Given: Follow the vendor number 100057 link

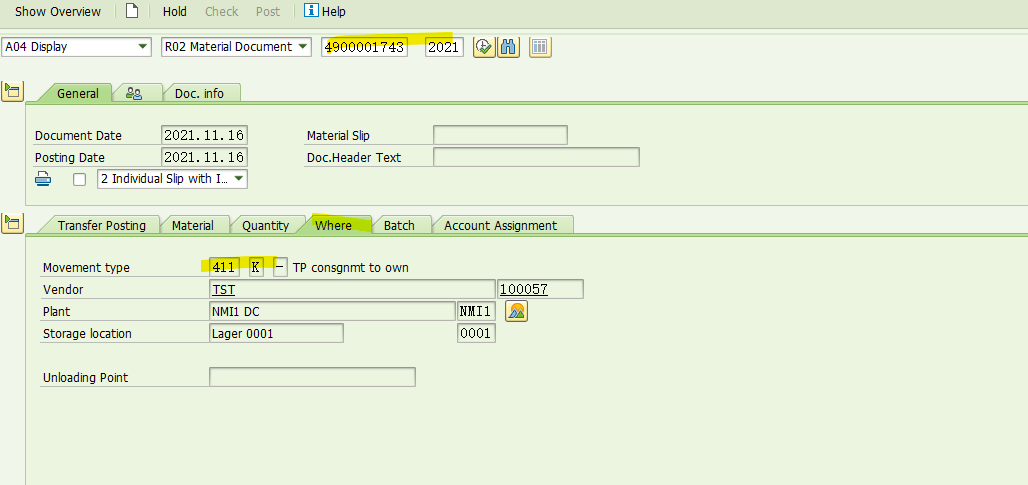Looking at the screenshot, I should click(x=524, y=289).
